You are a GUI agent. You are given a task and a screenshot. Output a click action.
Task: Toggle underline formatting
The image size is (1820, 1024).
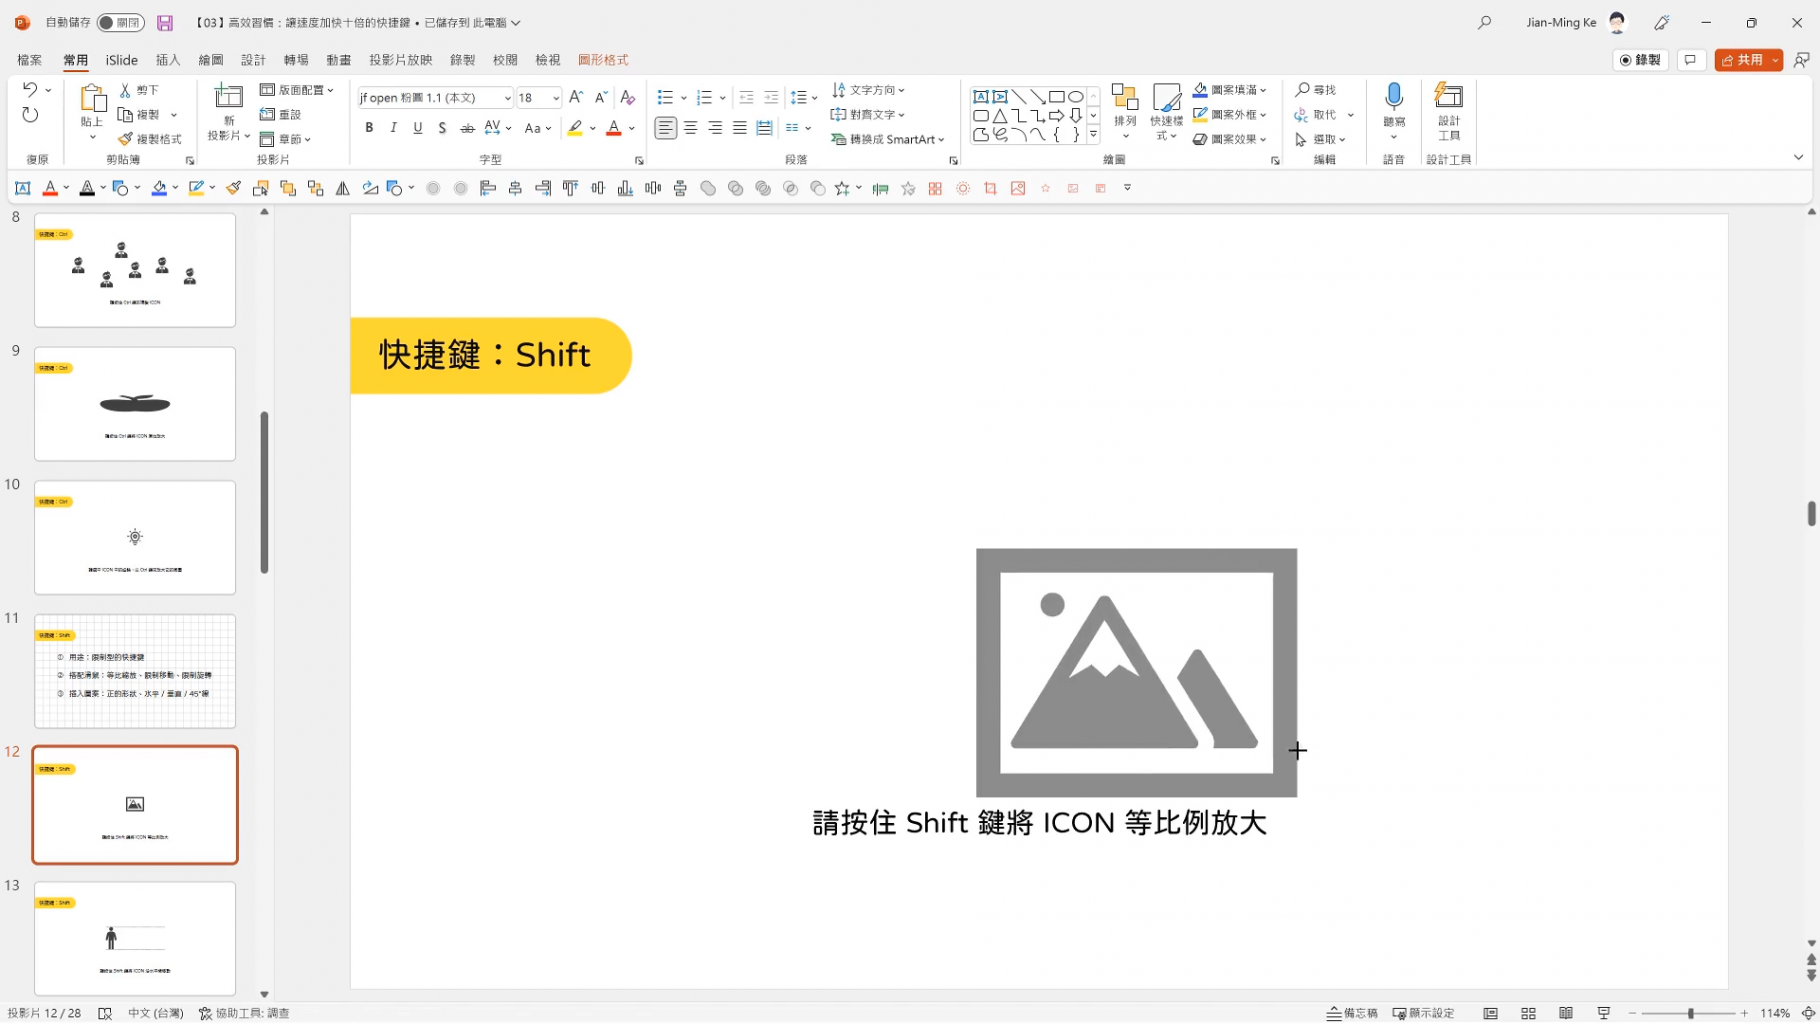pyautogui.click(x=417, y=127)
